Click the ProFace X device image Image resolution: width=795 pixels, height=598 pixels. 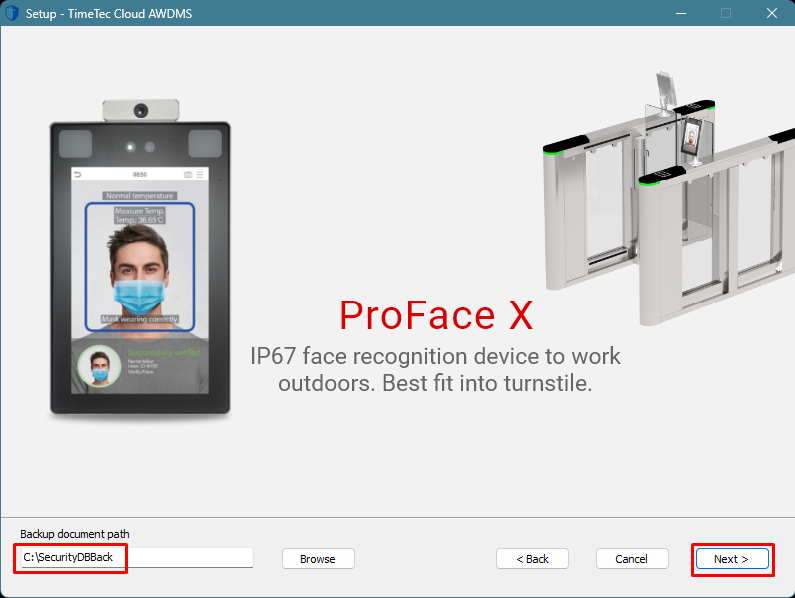[140, 258]
